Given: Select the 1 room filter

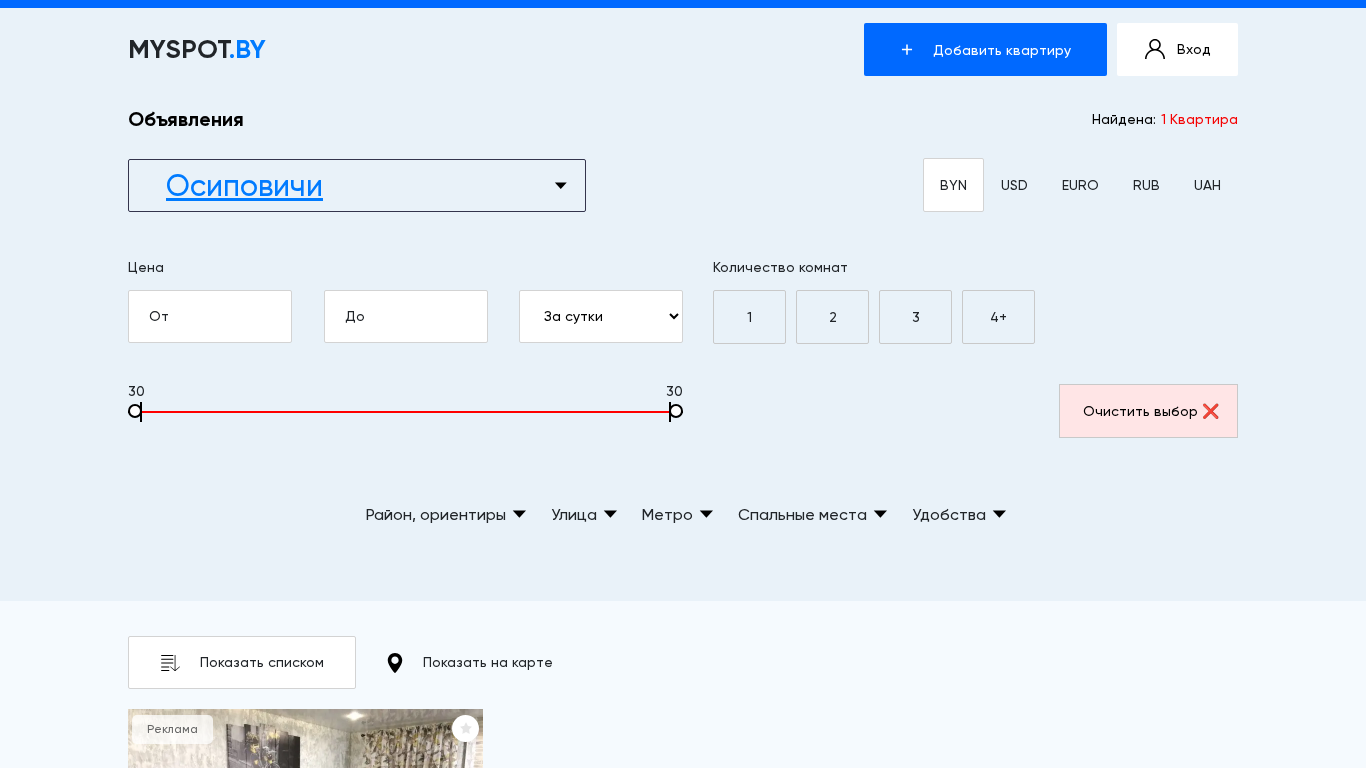Looking at the screenshot, I should (x=749, y=317).
